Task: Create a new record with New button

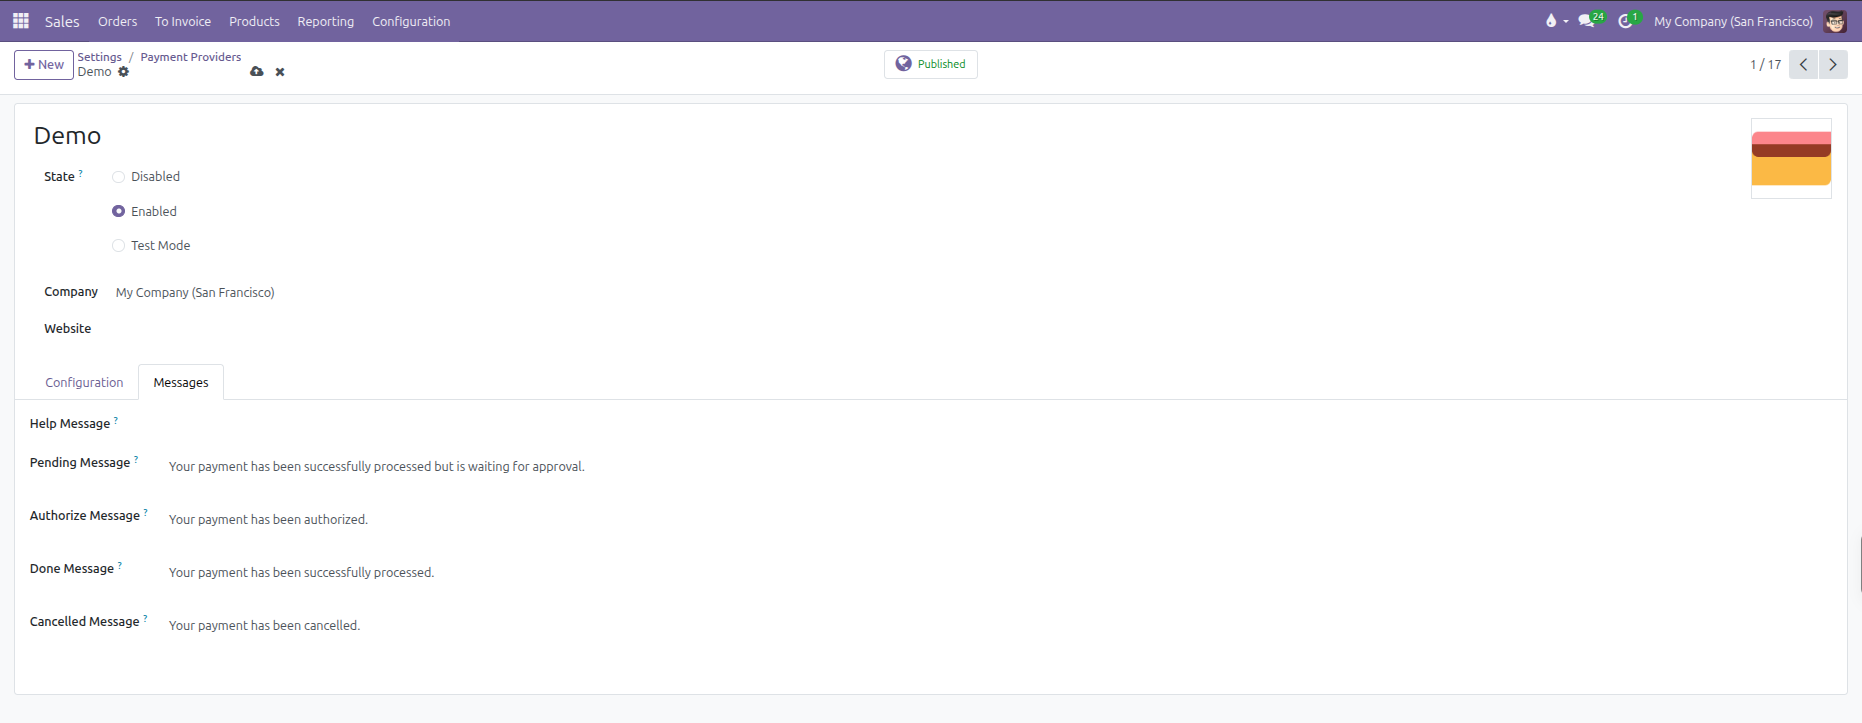Action: tap(44, 64)
